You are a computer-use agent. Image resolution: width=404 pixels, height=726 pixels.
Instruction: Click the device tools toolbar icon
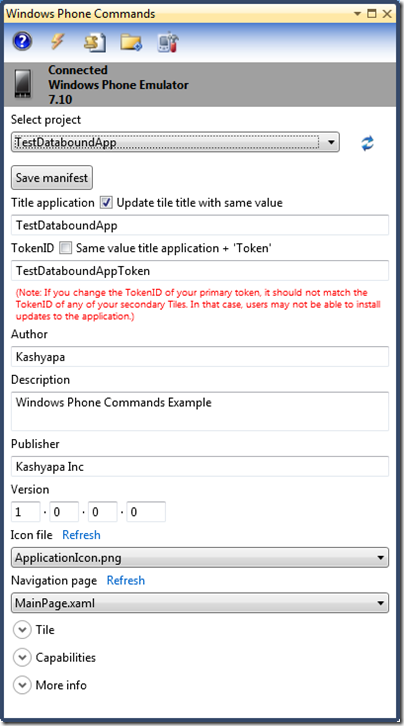168,42
